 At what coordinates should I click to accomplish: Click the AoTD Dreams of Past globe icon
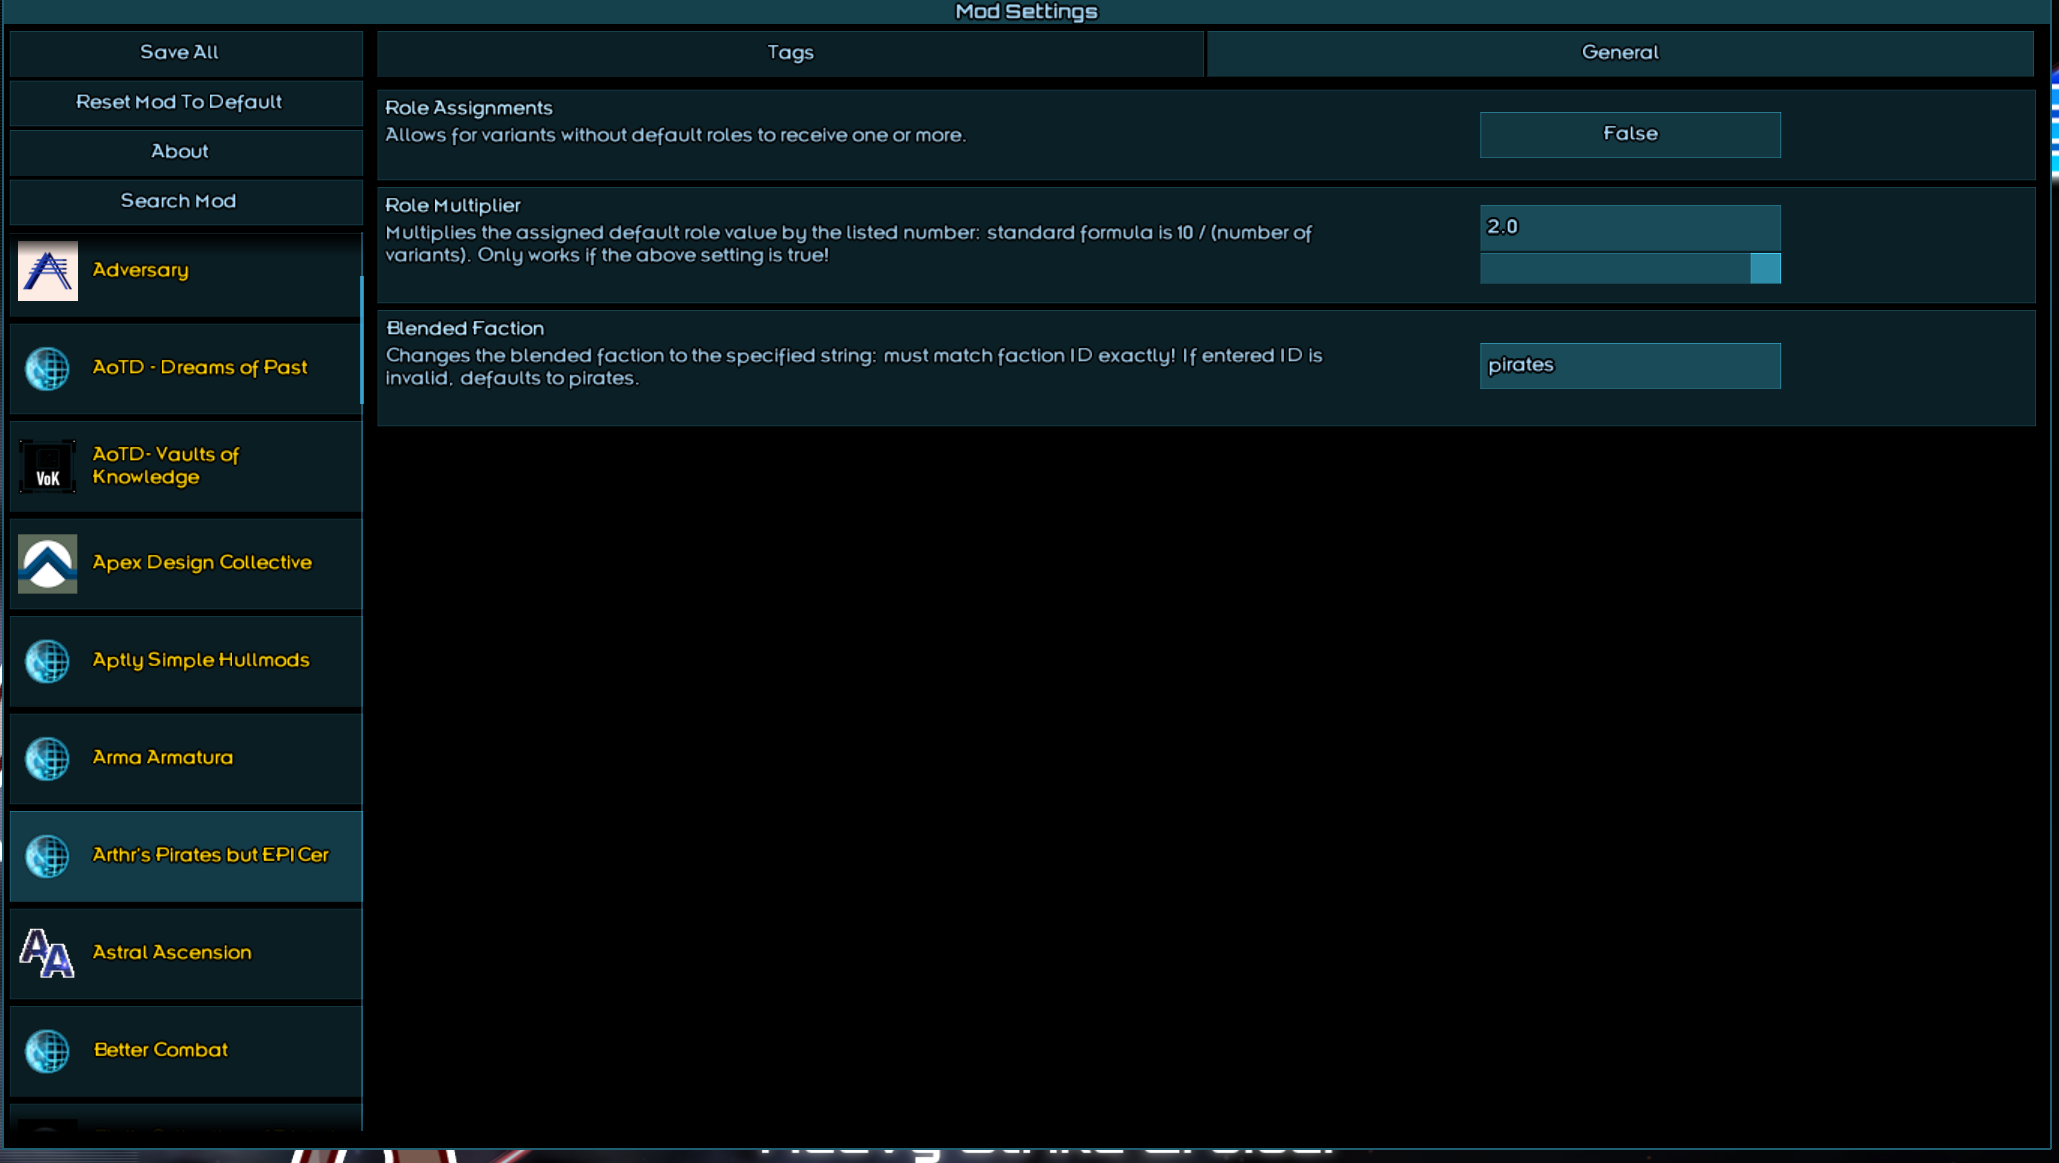[x=47, y=369]
